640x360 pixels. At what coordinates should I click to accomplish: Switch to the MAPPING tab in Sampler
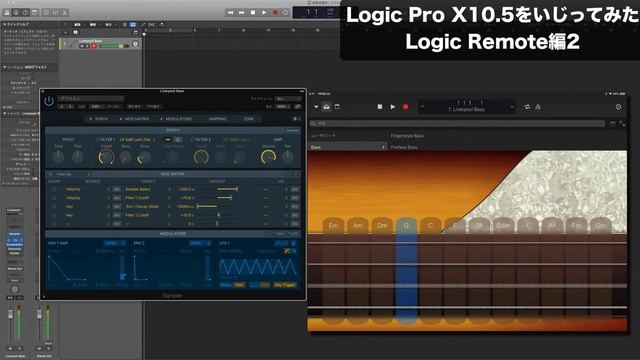click(x=217, y=119)
